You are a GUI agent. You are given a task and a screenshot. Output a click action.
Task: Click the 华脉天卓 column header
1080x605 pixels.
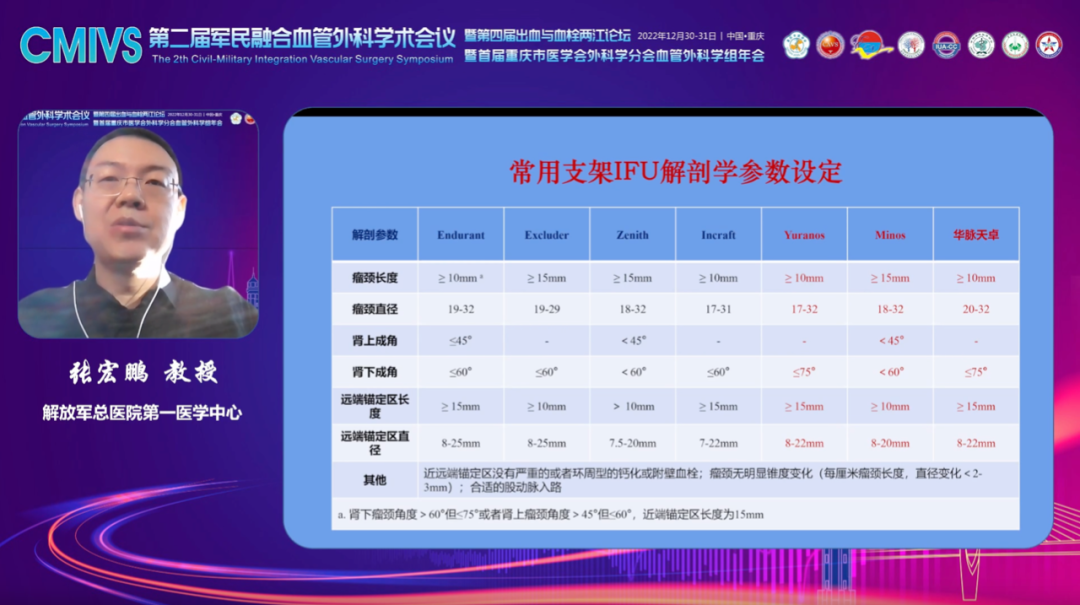[x=976, y=234]
